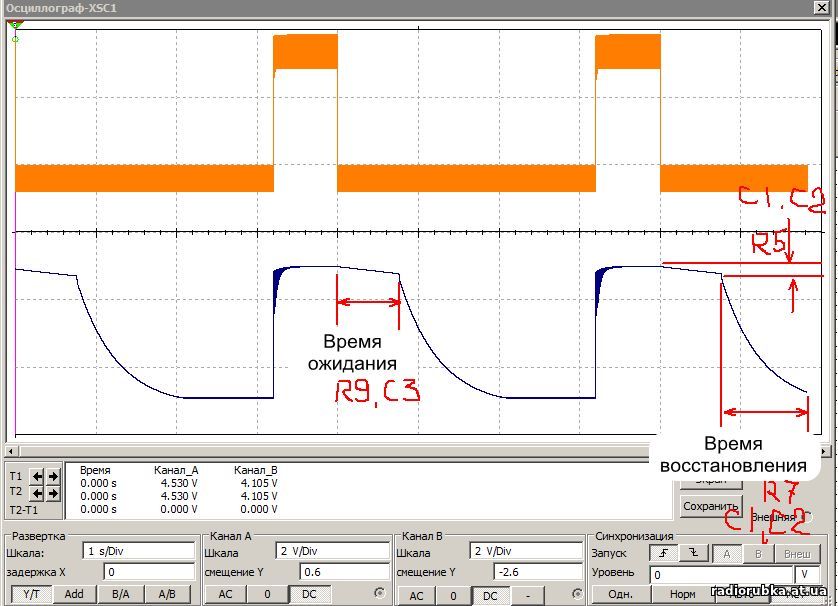
Task: Switch Channel A coupling to AC
Action: pyautogui.click(x=225, y=594)
